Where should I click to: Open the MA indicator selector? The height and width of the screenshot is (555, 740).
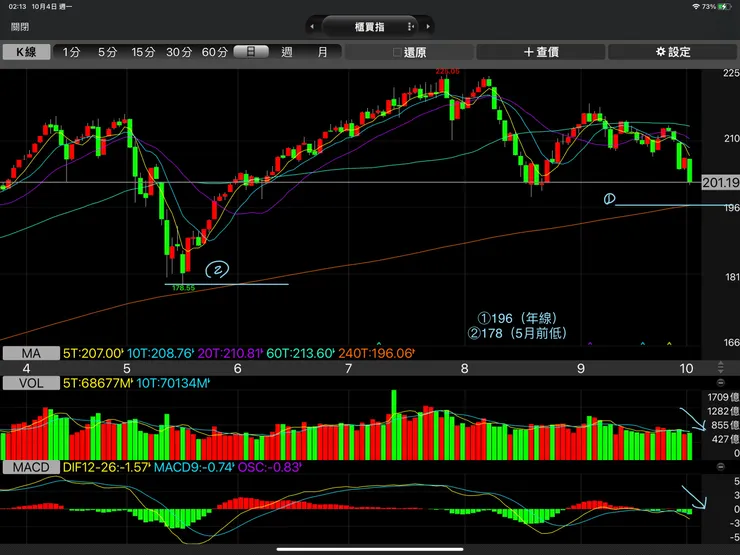31,353
